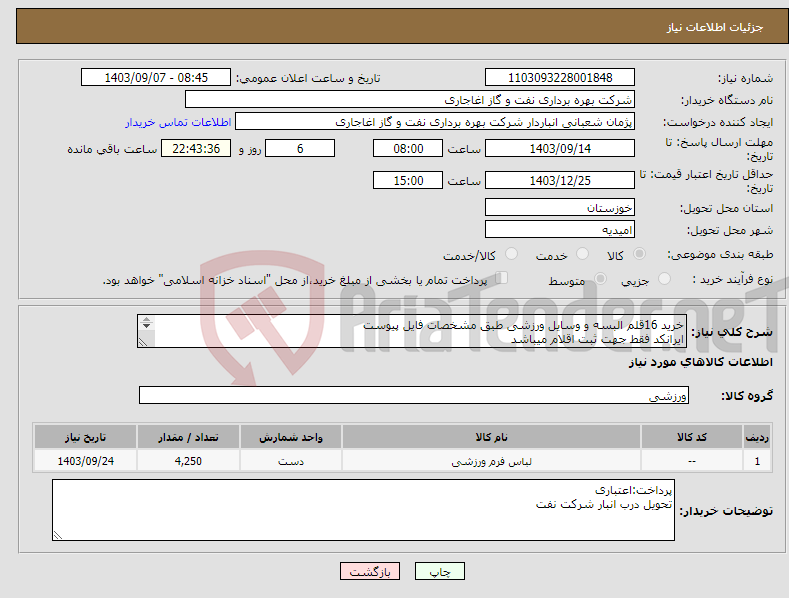Click the resize handle of buyer notes box

point(58,536)
